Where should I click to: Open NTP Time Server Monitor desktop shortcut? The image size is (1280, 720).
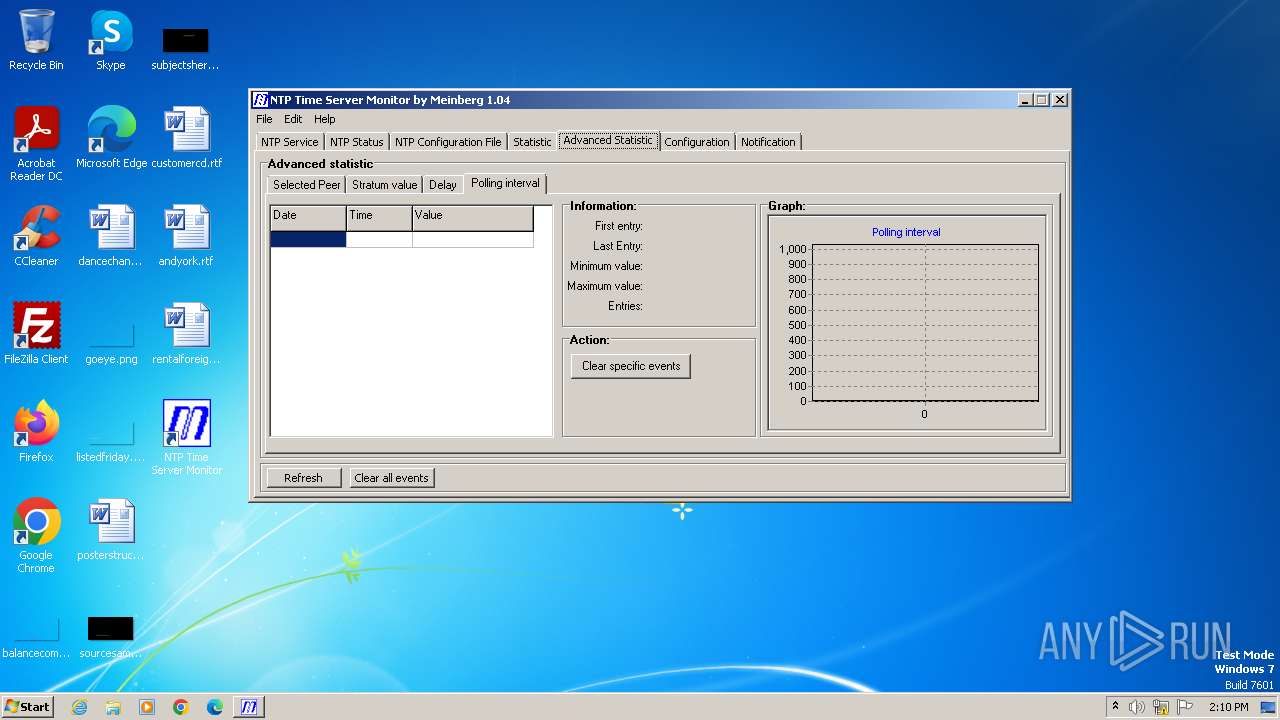(x=187, y=438)
